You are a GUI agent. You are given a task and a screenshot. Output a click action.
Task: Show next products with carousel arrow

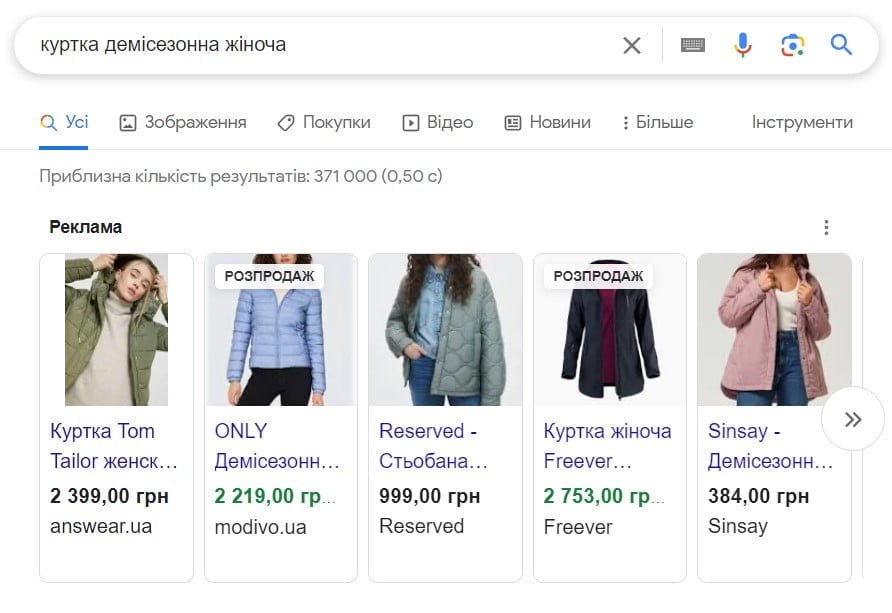852,419
